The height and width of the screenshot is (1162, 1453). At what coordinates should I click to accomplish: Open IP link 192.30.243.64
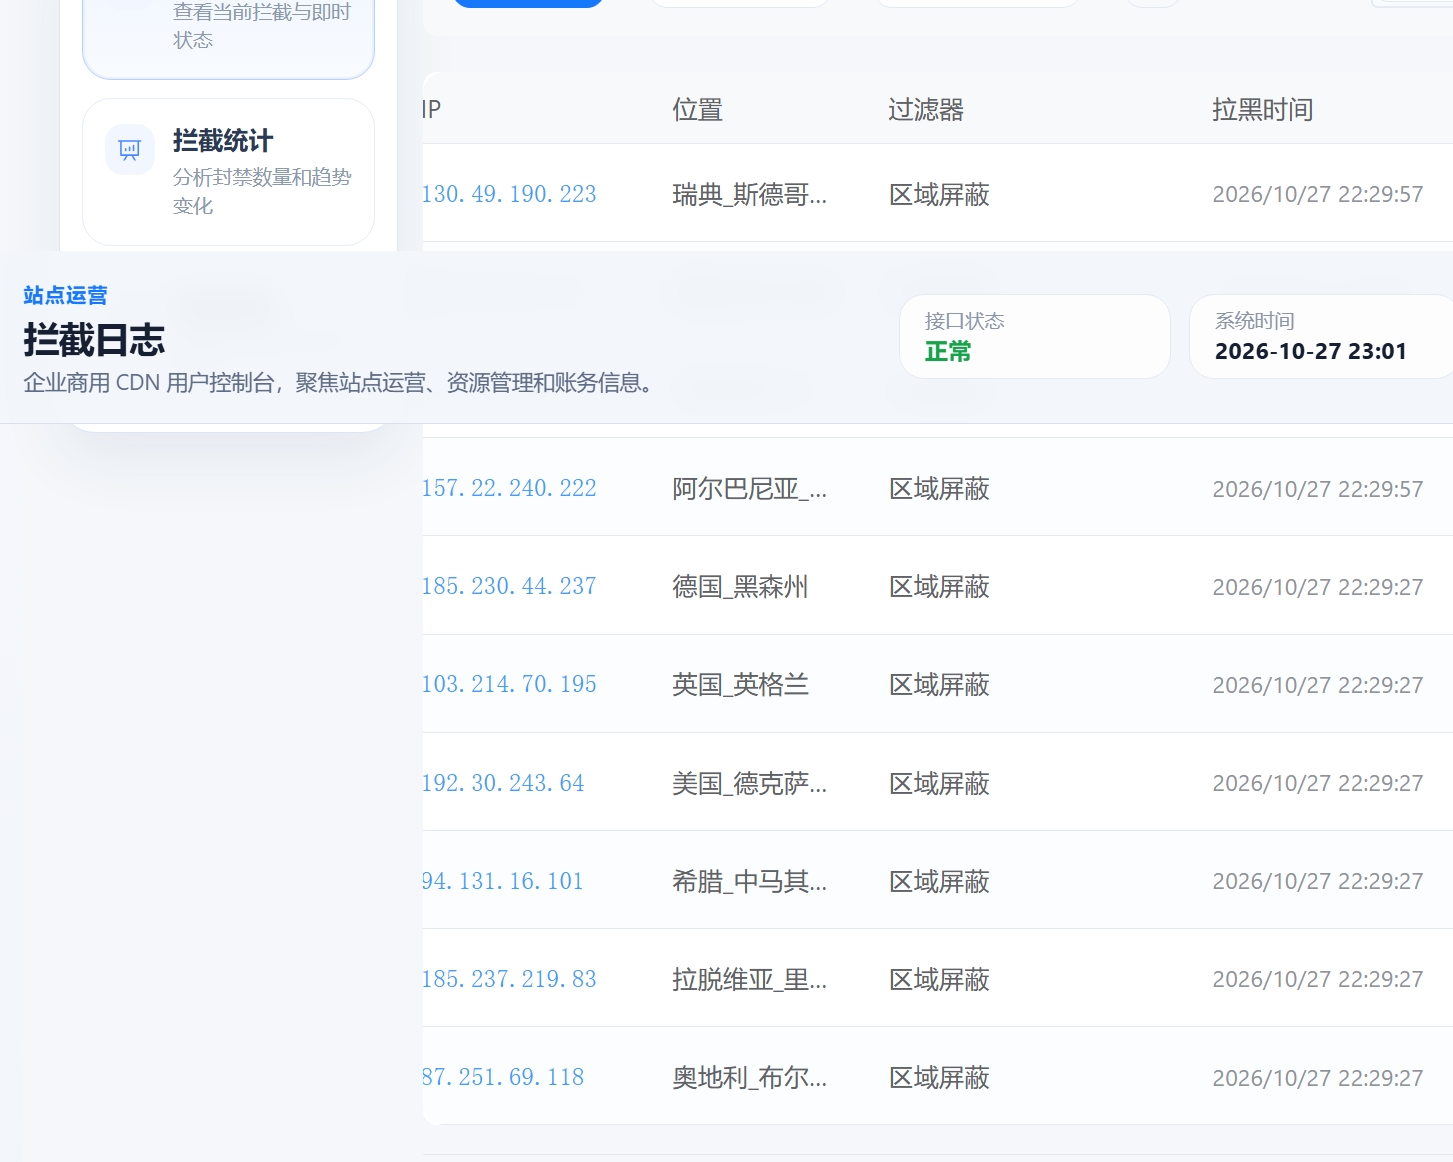click(503, 783)
